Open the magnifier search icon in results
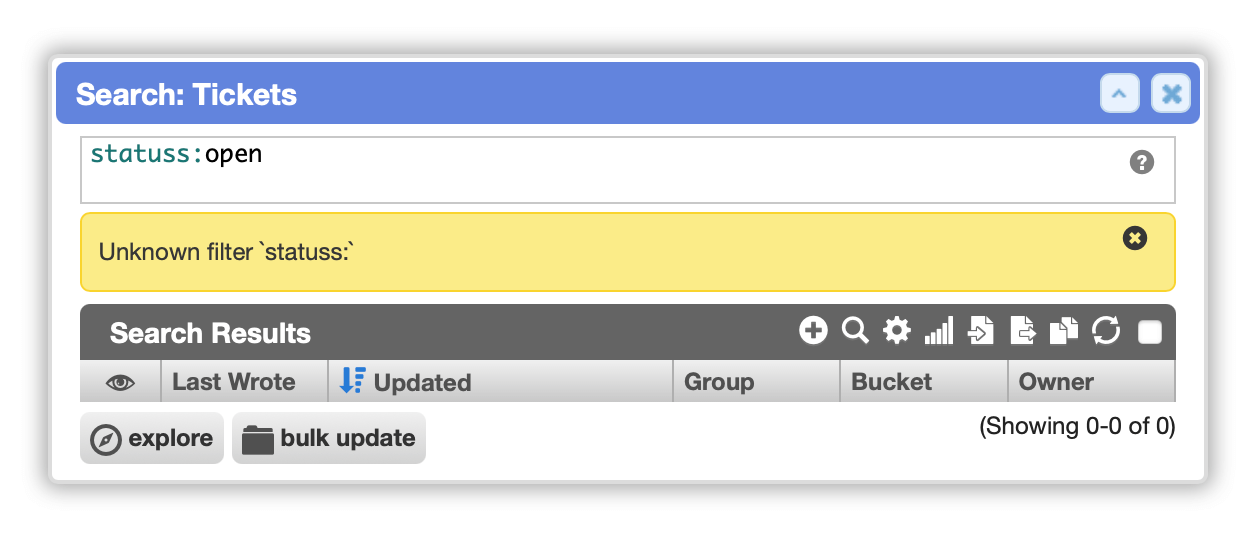 [x=855, y=331]
